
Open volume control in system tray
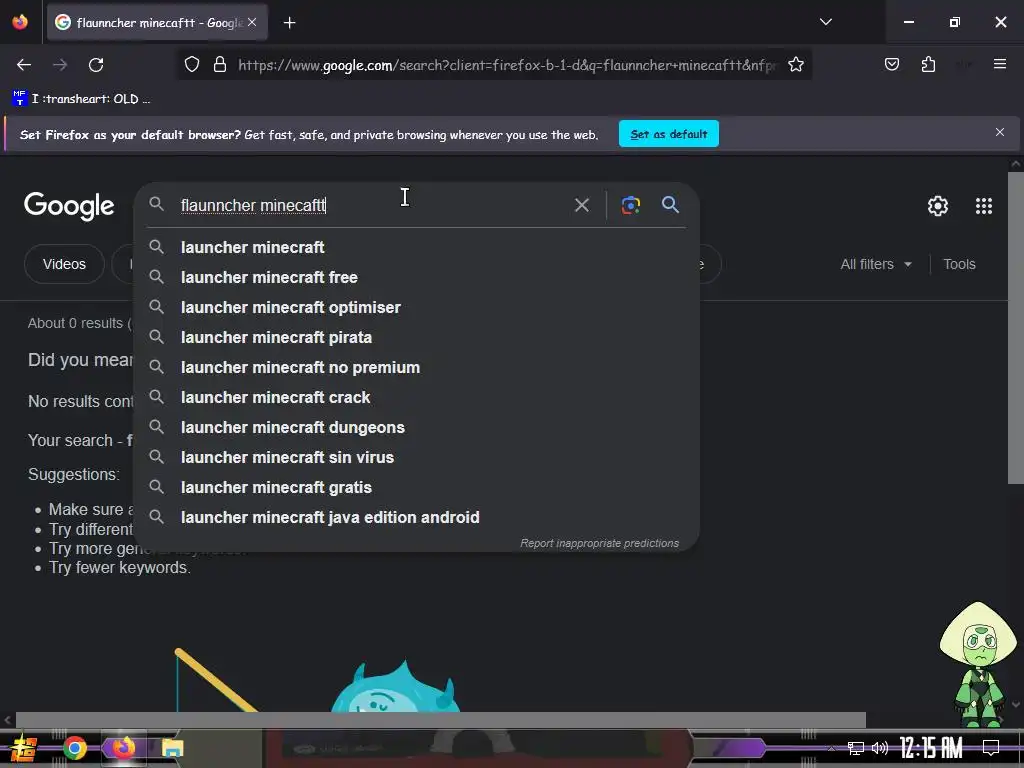[880, 748]
